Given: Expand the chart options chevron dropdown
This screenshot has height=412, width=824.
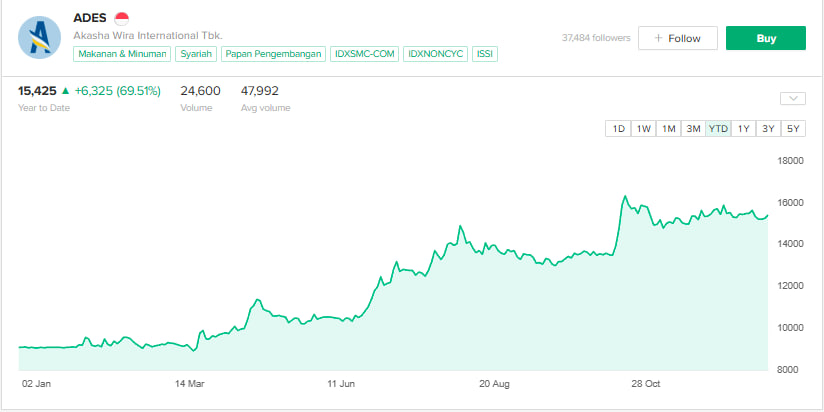Looking at the screenshot, I should (x=792, y=98).
